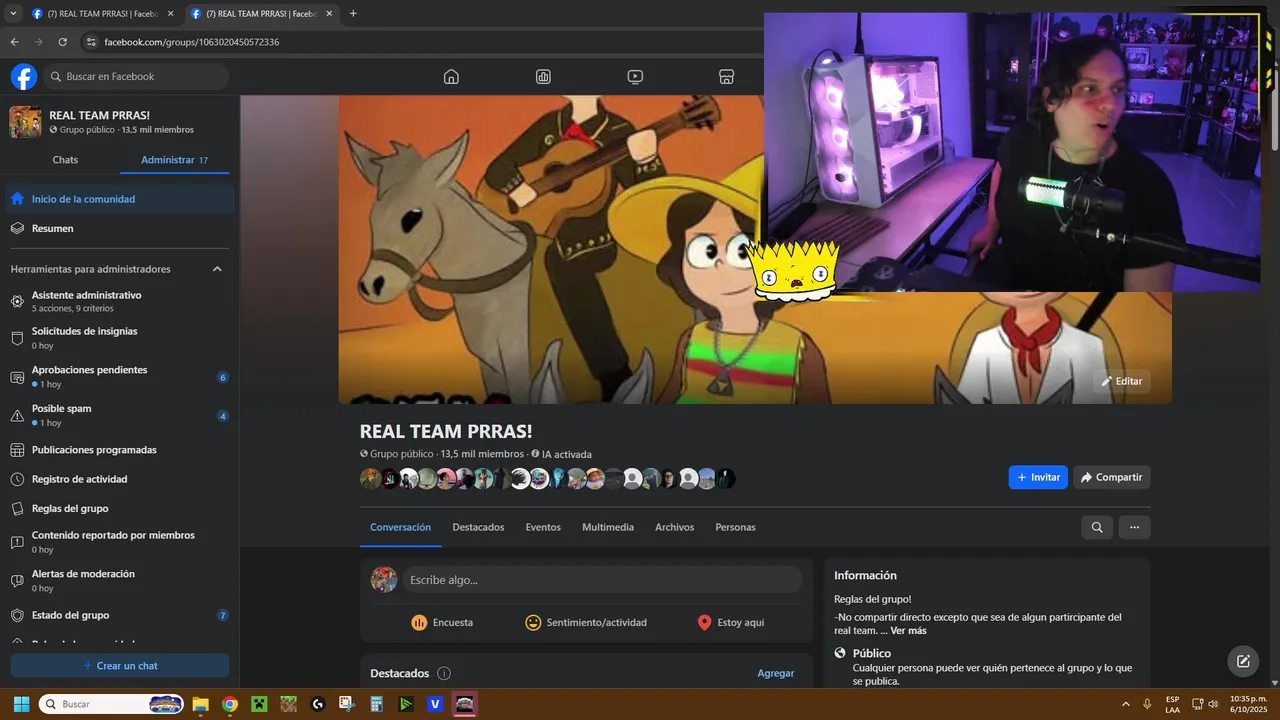Open Chrome from the Windows taskbar
1280x720 pixels.
230,704
